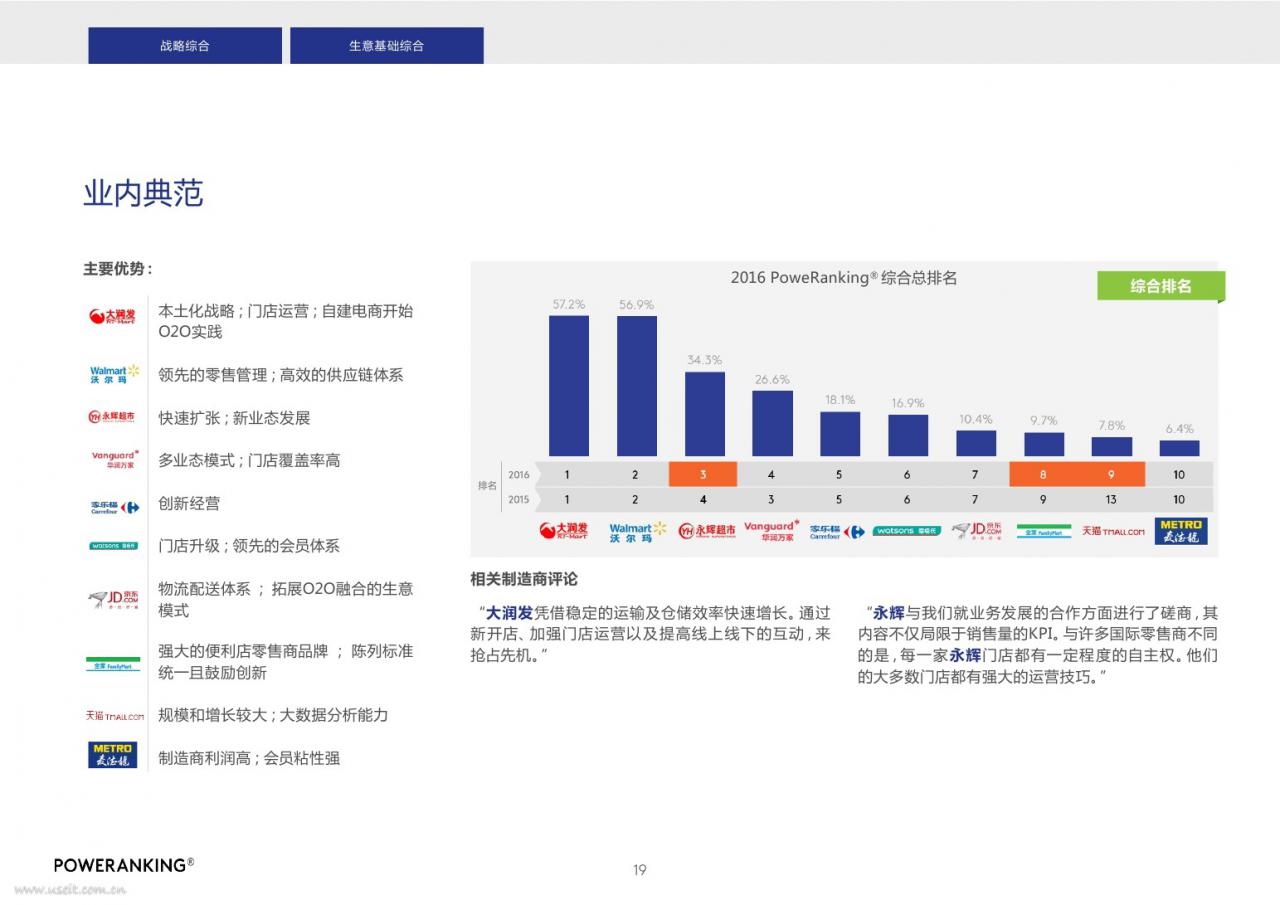Click the 18.1% bar in the chart

(840, 434)
